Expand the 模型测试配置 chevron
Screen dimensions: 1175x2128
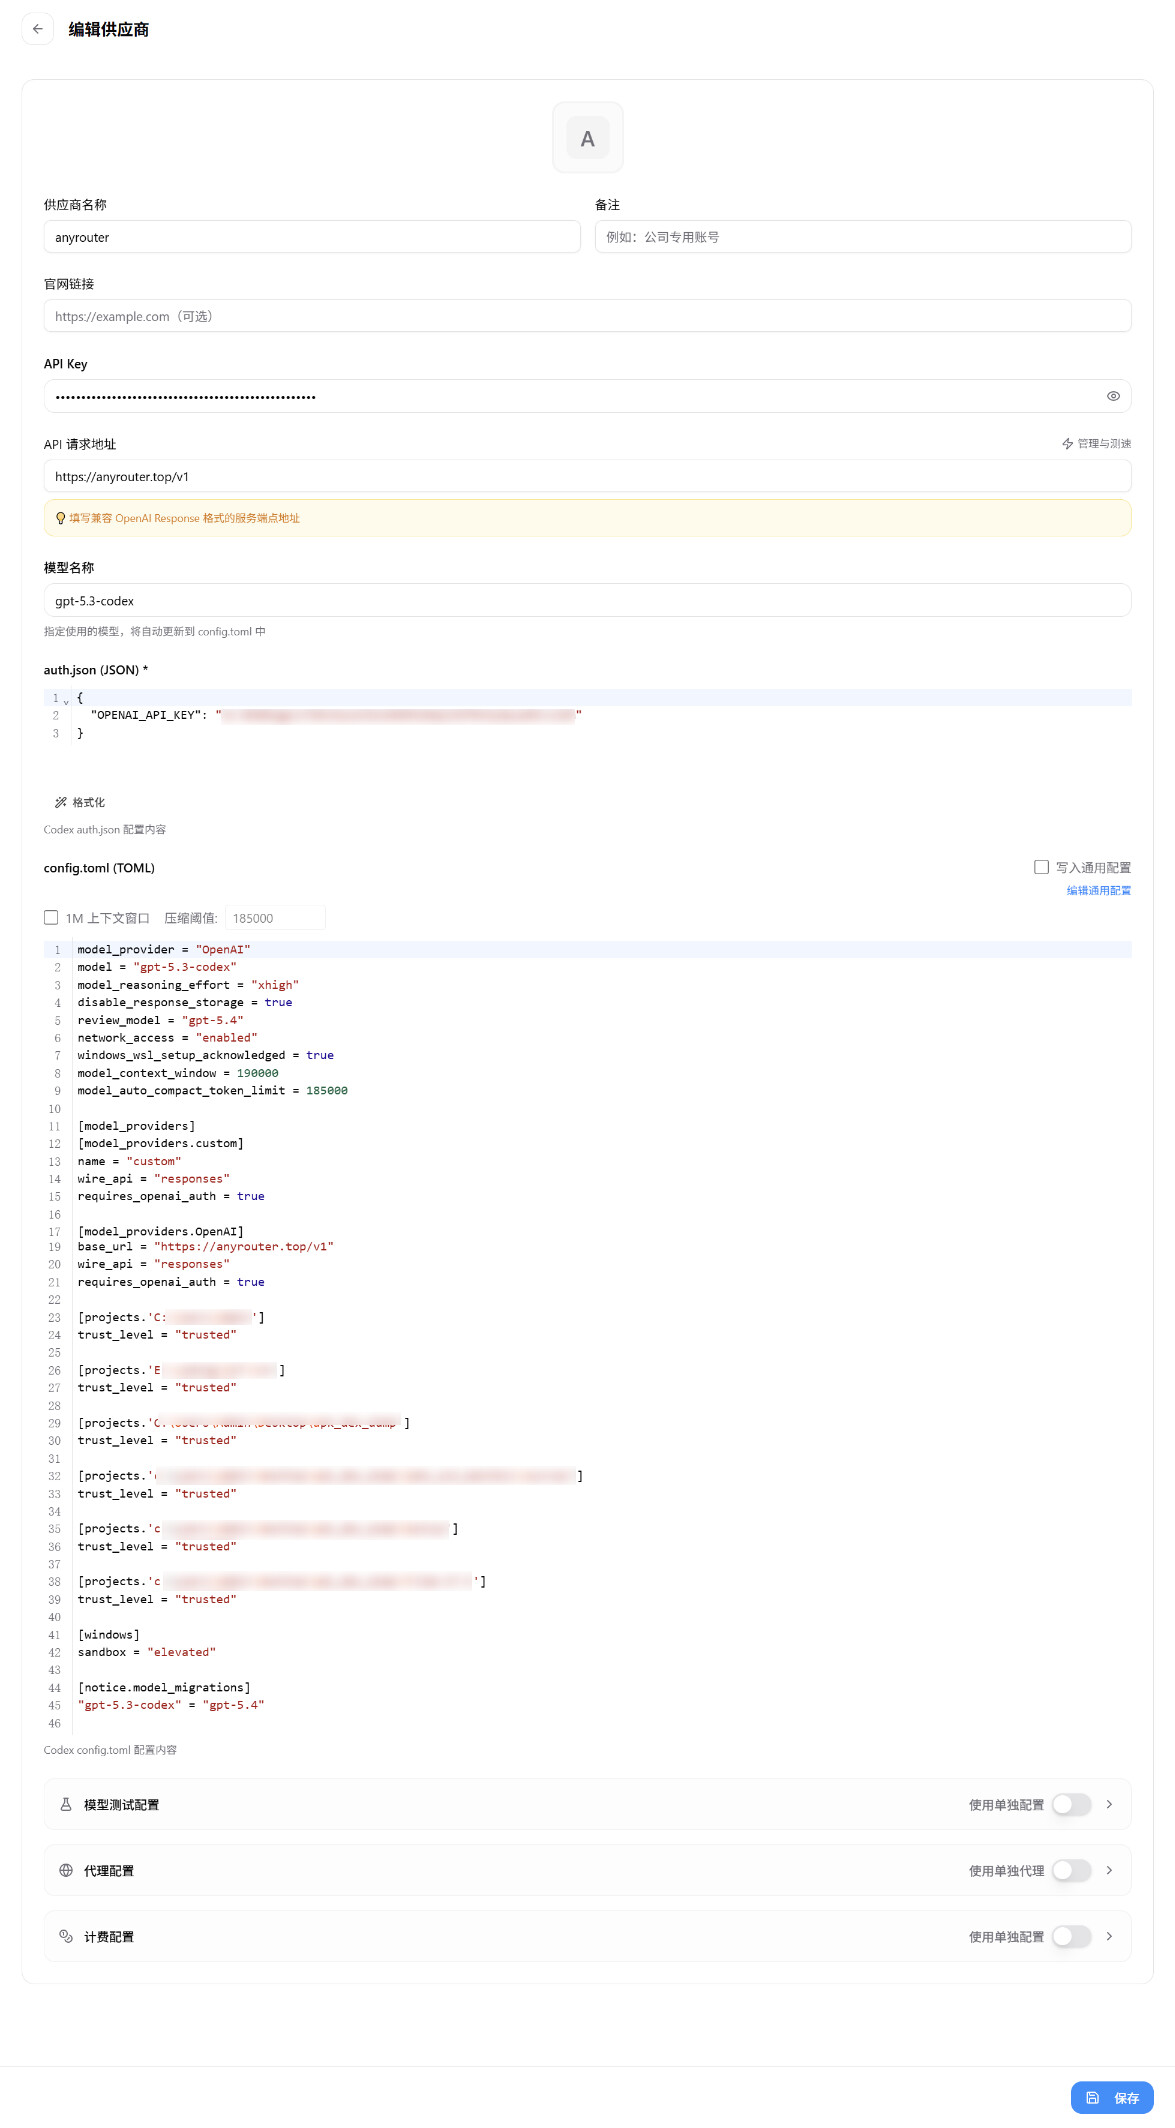(1109, 1805)
